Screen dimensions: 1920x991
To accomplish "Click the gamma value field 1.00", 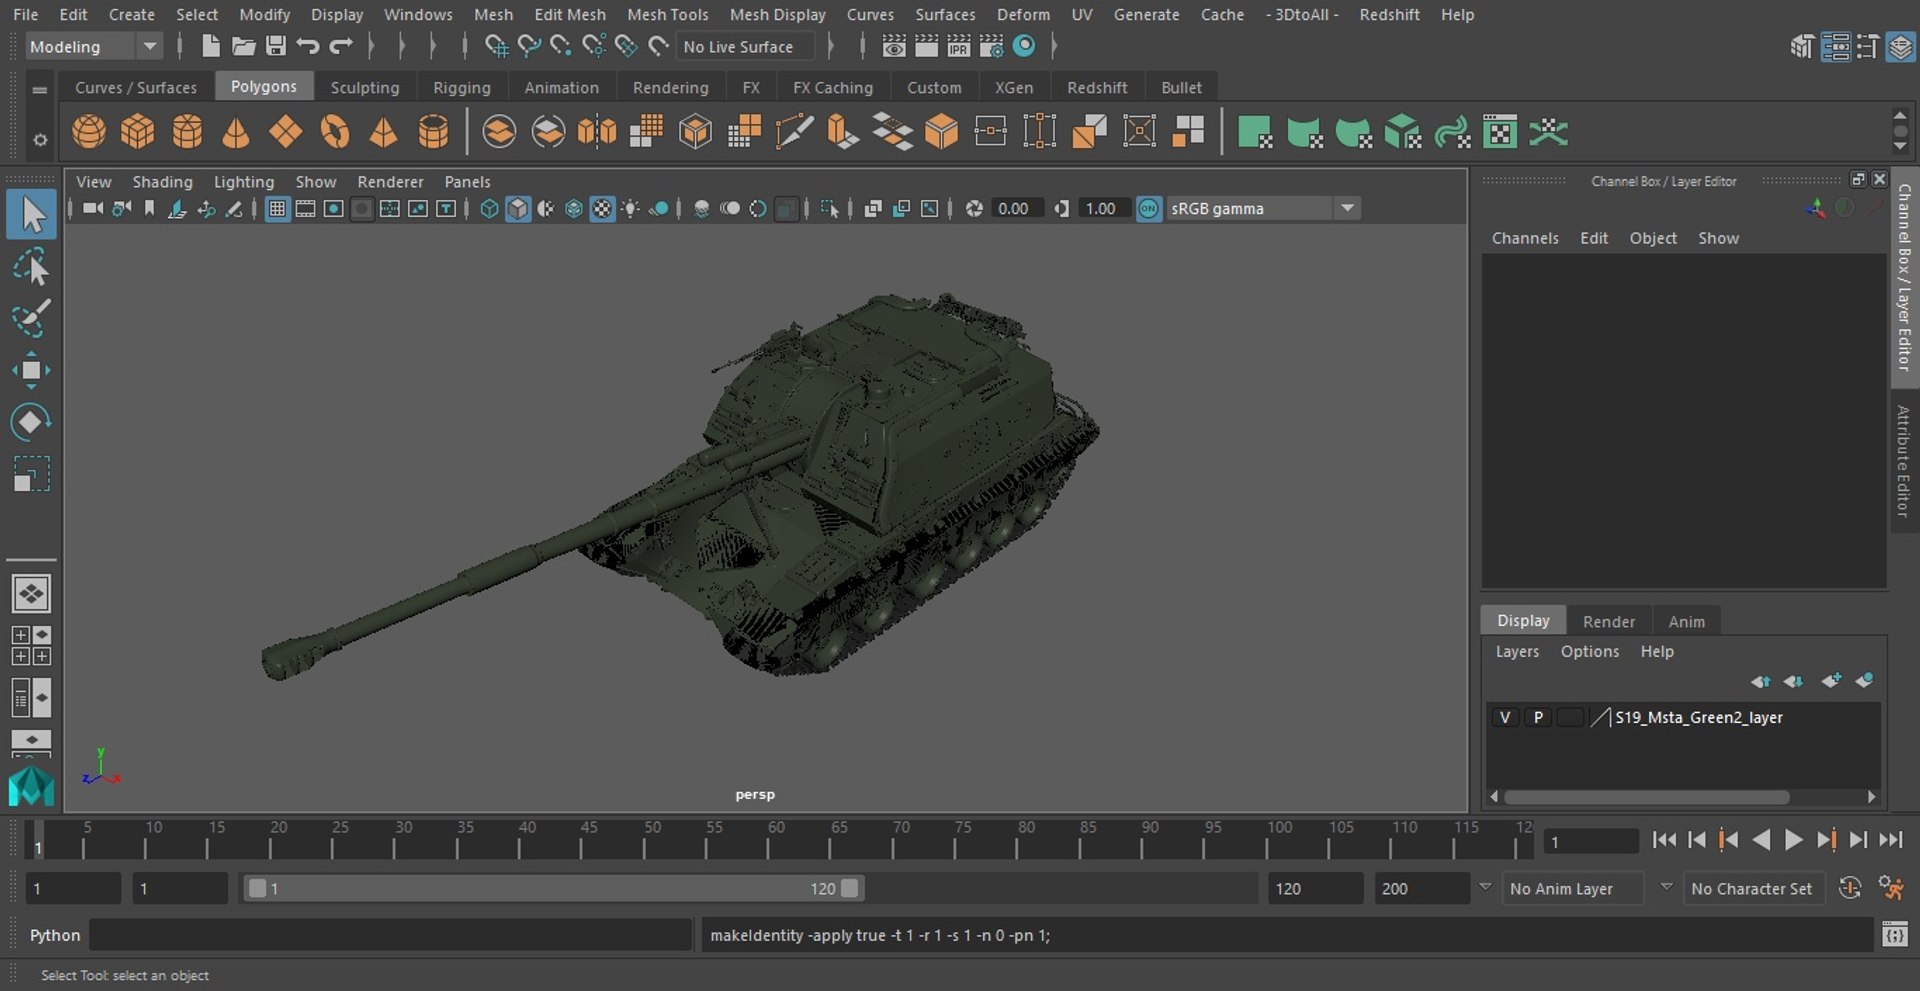I will click(1104, 209).
